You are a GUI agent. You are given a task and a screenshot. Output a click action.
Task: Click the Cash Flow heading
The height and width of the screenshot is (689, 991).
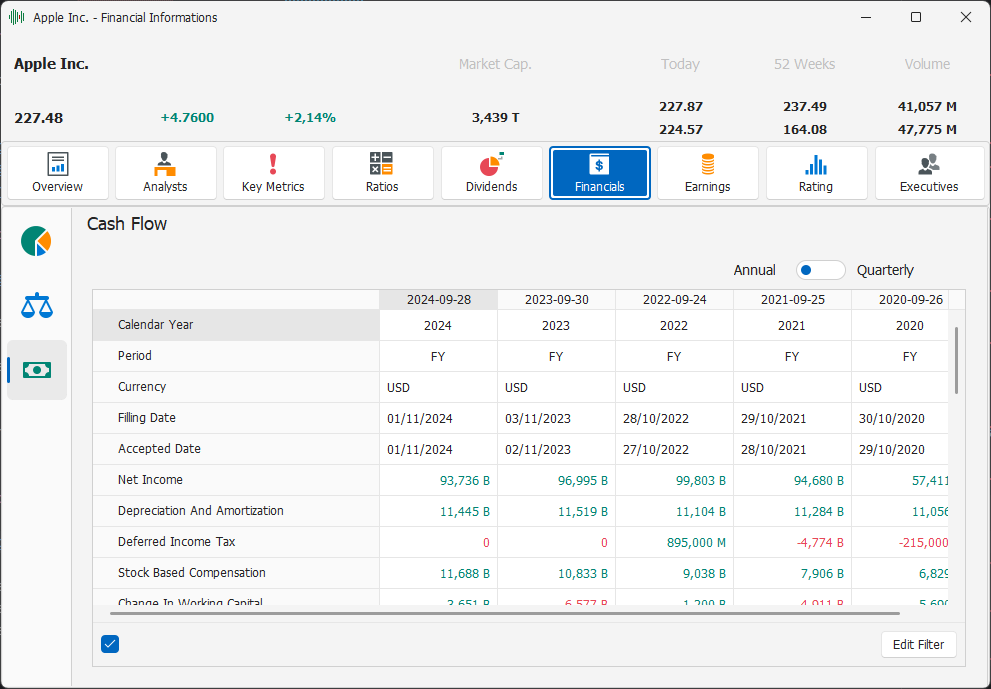[x=127, y=224]
